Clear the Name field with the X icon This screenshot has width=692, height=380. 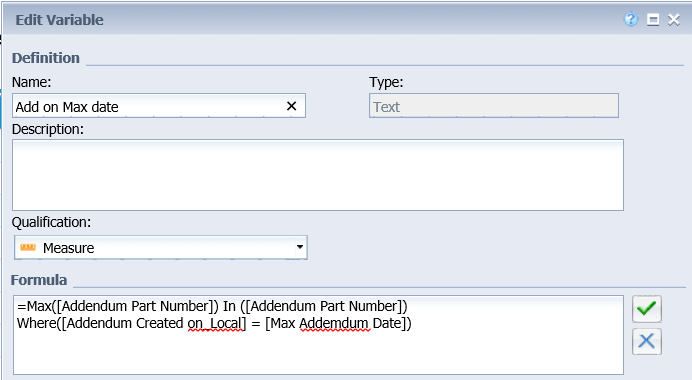pyautogui.click(x=291, y=106)
